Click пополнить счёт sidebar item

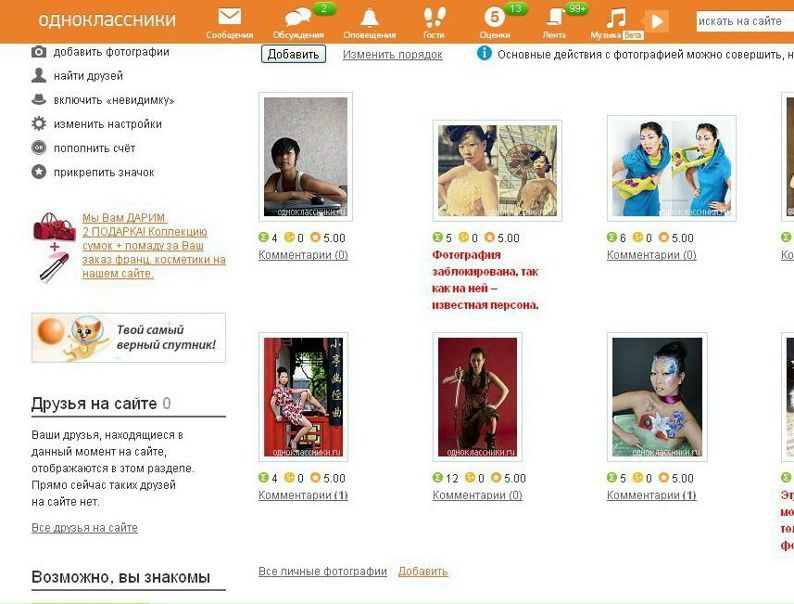94,148
